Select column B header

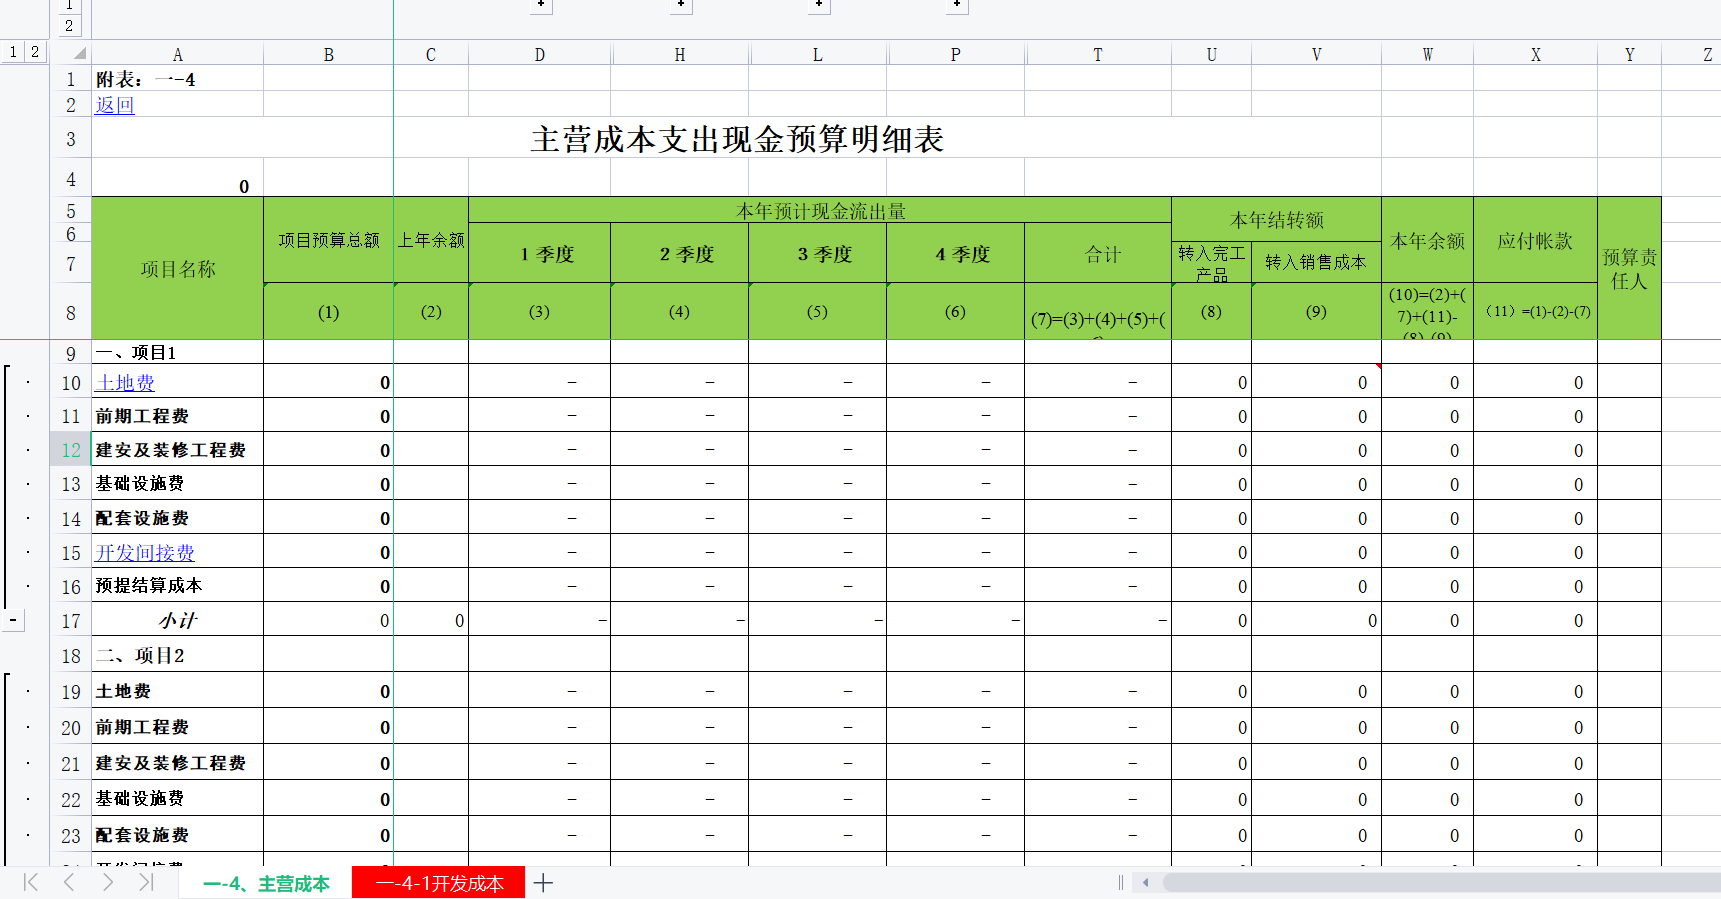329,55
